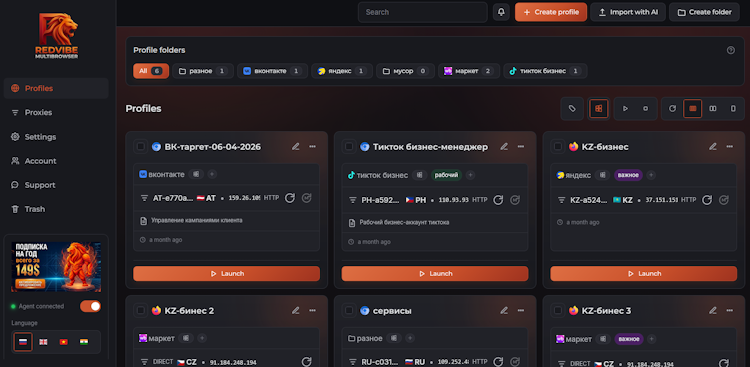Viewport: 750px width, 367px height.
Task: Add a tag to ВК-таргет profile plus icon
Action: click(212, 174)
